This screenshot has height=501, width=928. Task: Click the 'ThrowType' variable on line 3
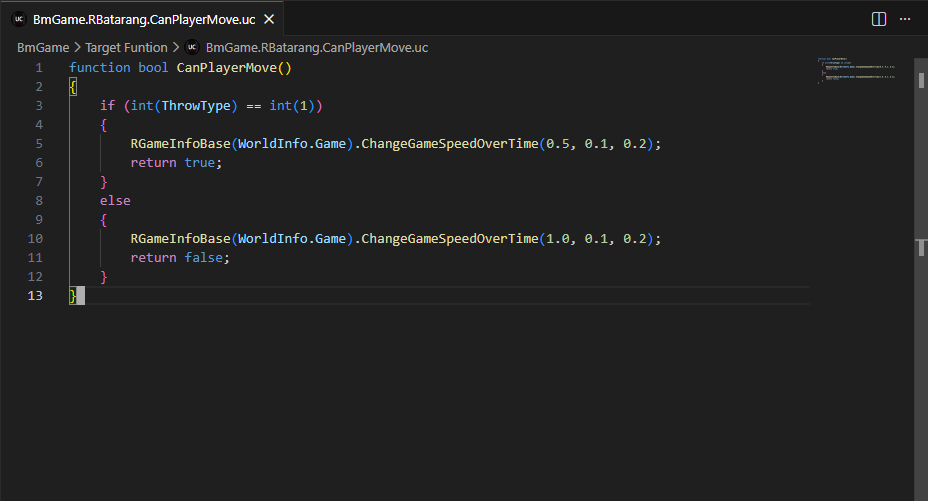point(196,106)
